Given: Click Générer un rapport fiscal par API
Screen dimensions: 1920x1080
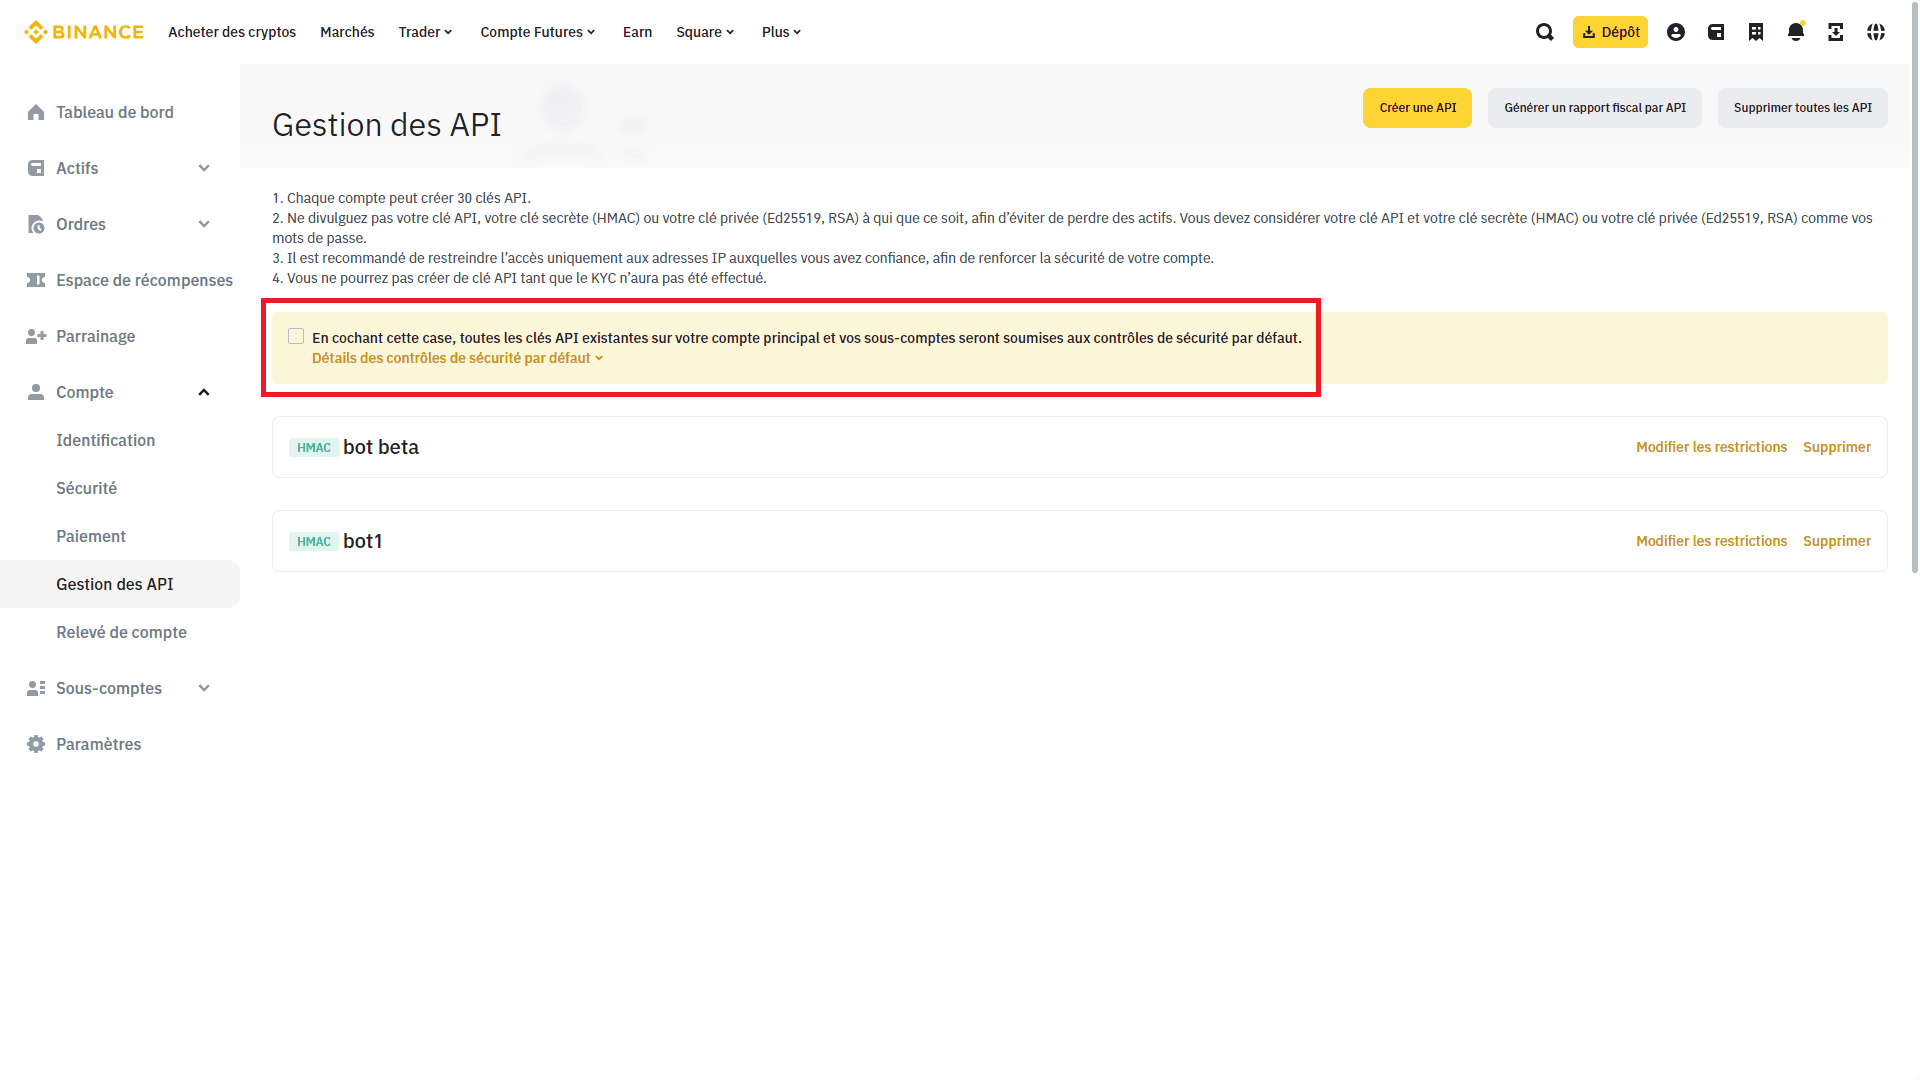Looking at the screenshot, I should coord(1595,108).
